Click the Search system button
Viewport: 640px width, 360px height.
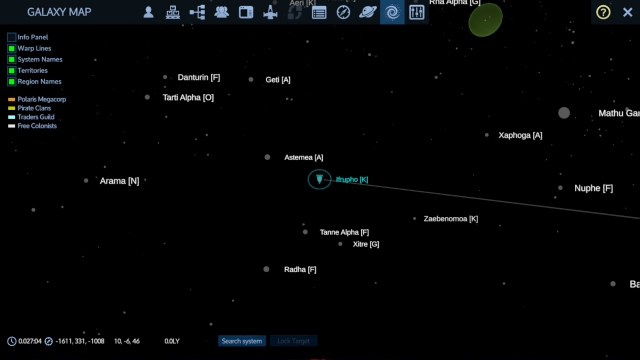tap(242, 341)
